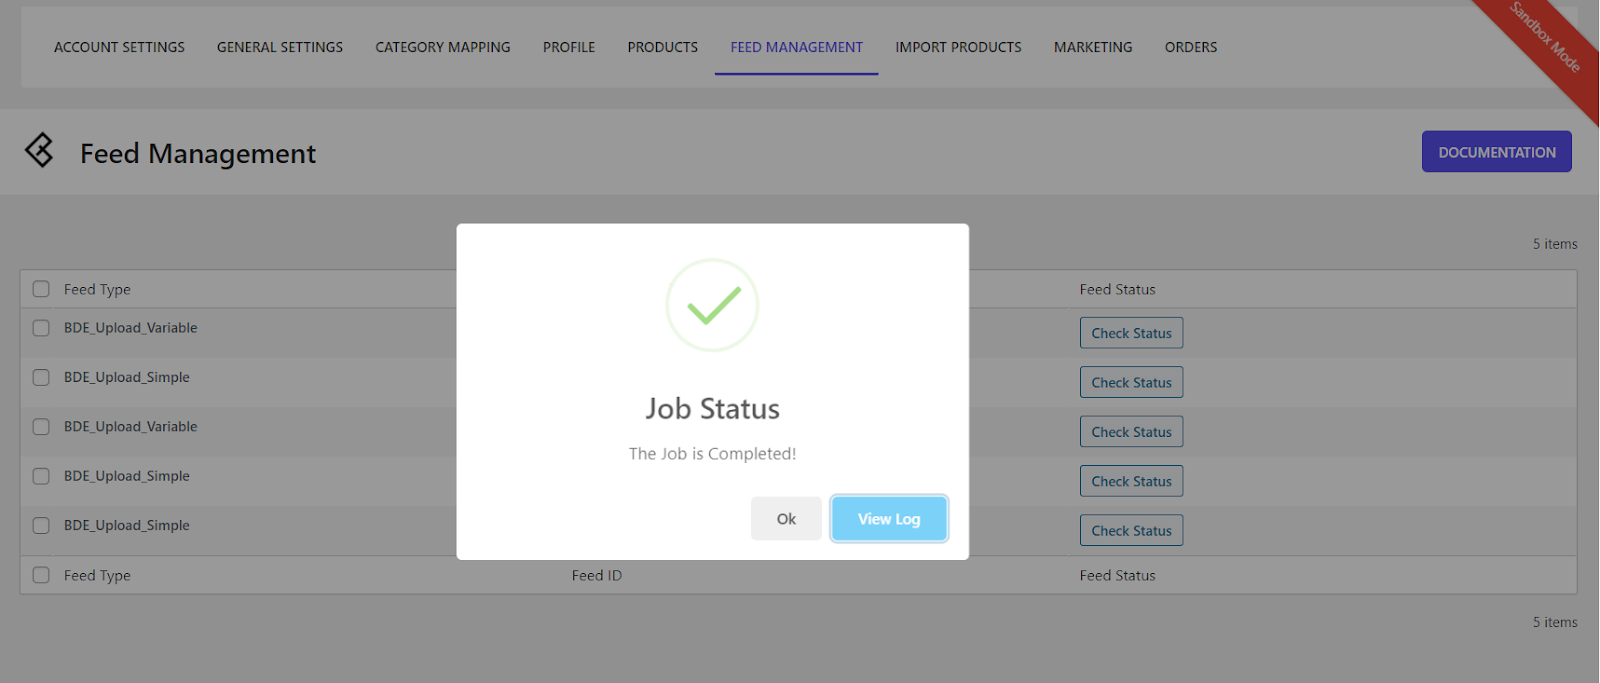
Task: Select the Products tab
Action: click(663, 47)
